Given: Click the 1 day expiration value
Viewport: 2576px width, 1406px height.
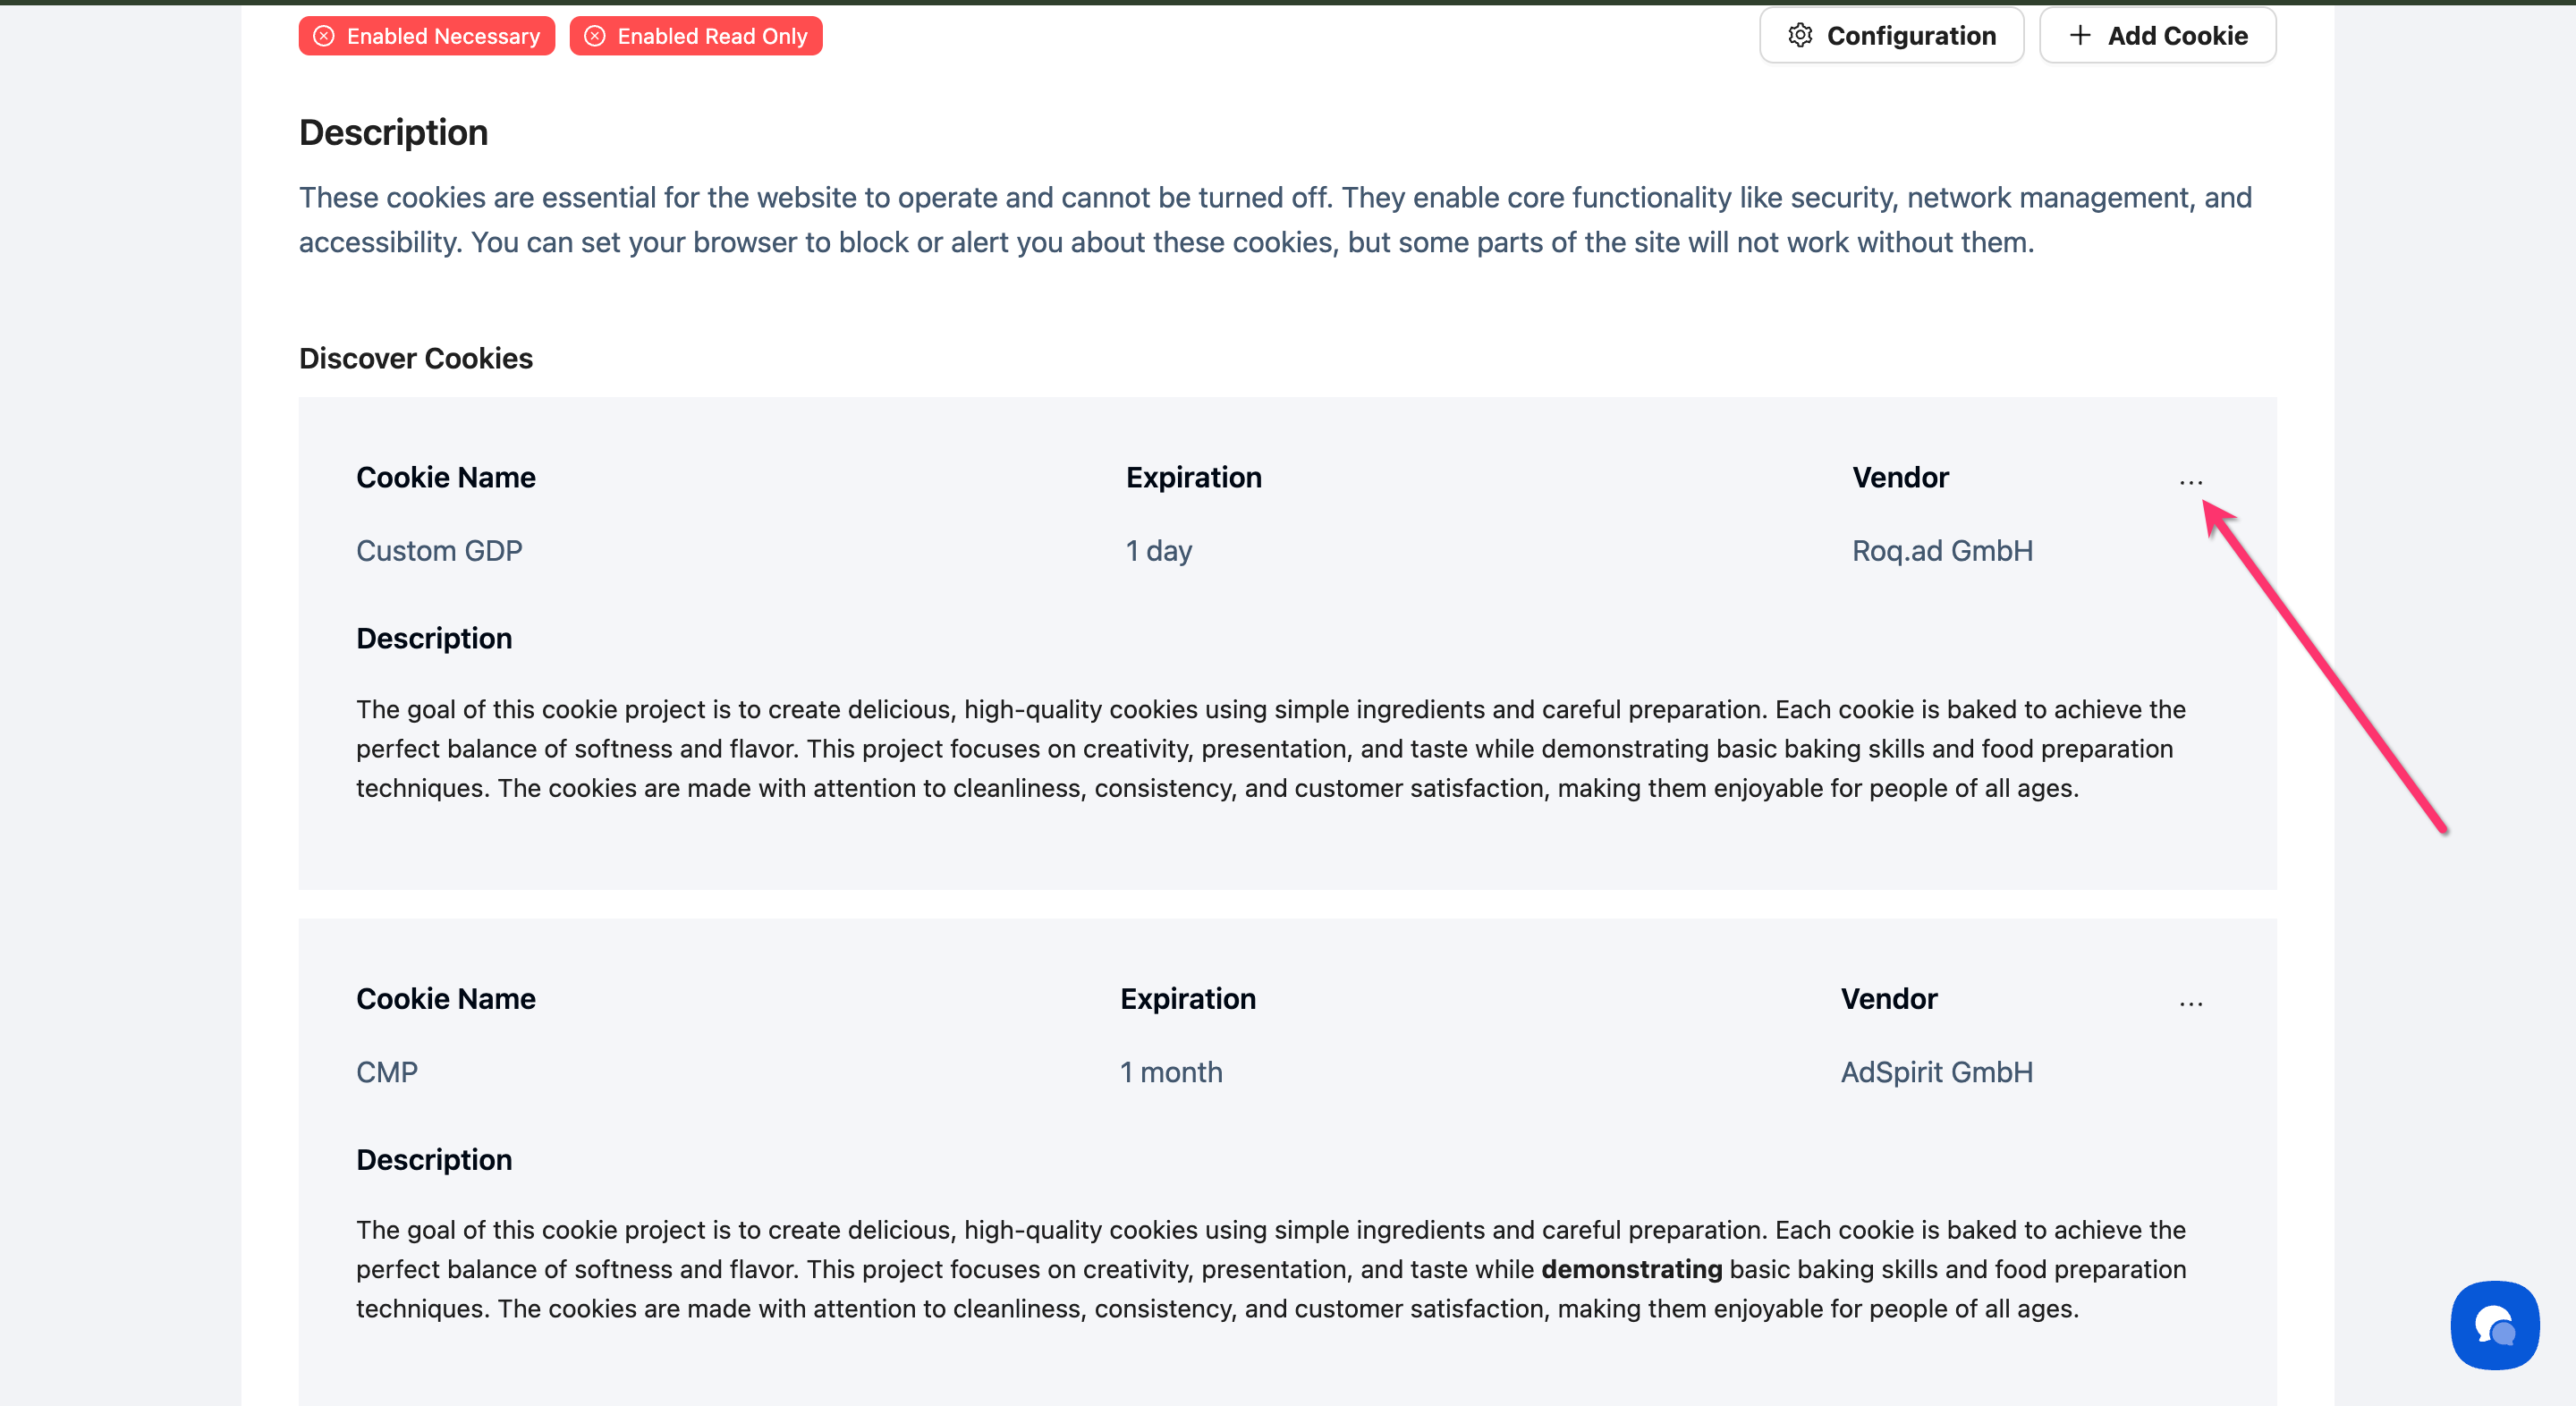Looking at the screenshot, I should pos(1158,551).
